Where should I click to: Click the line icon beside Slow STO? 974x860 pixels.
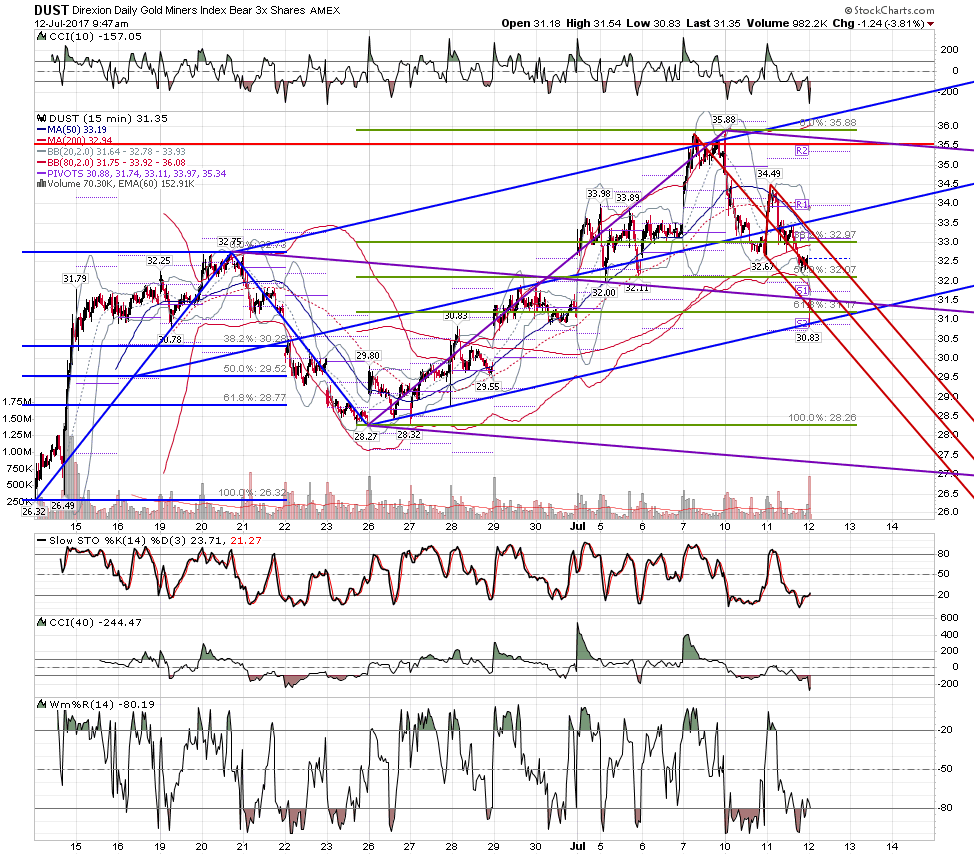click(42, 541)
